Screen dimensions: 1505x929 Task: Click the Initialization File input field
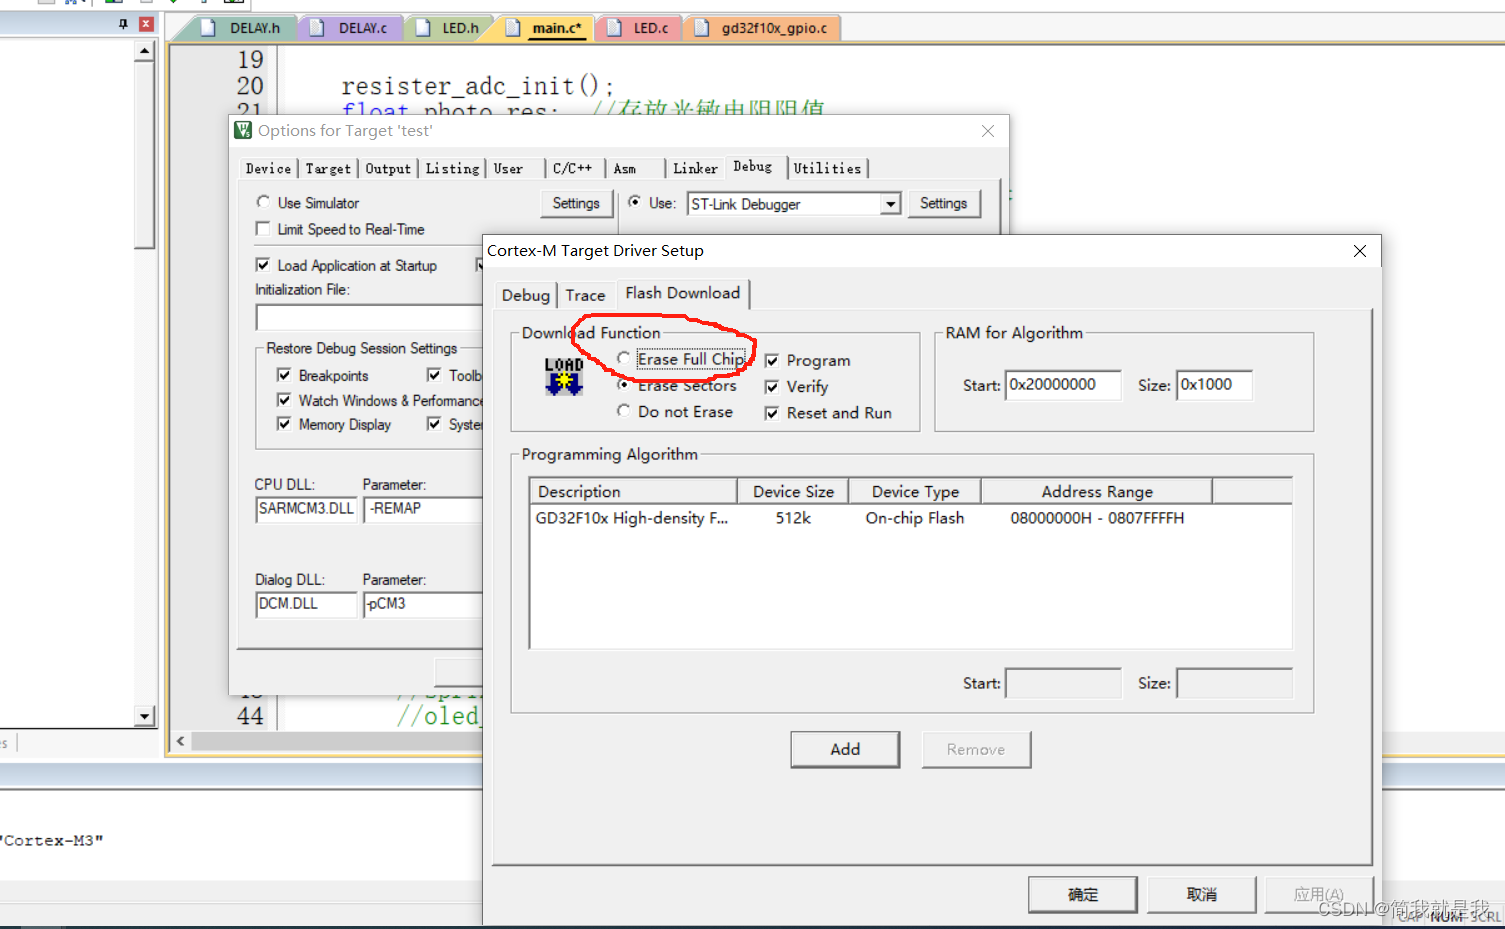[x=369, y=317]
